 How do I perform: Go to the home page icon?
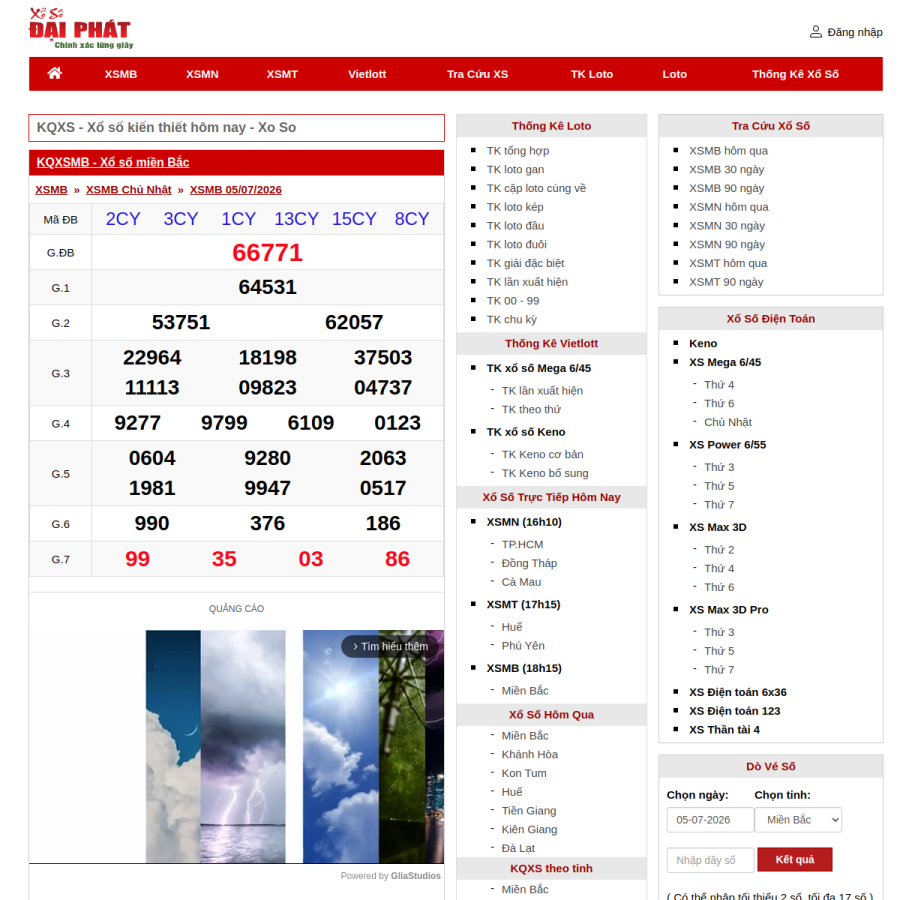point(55,73)
